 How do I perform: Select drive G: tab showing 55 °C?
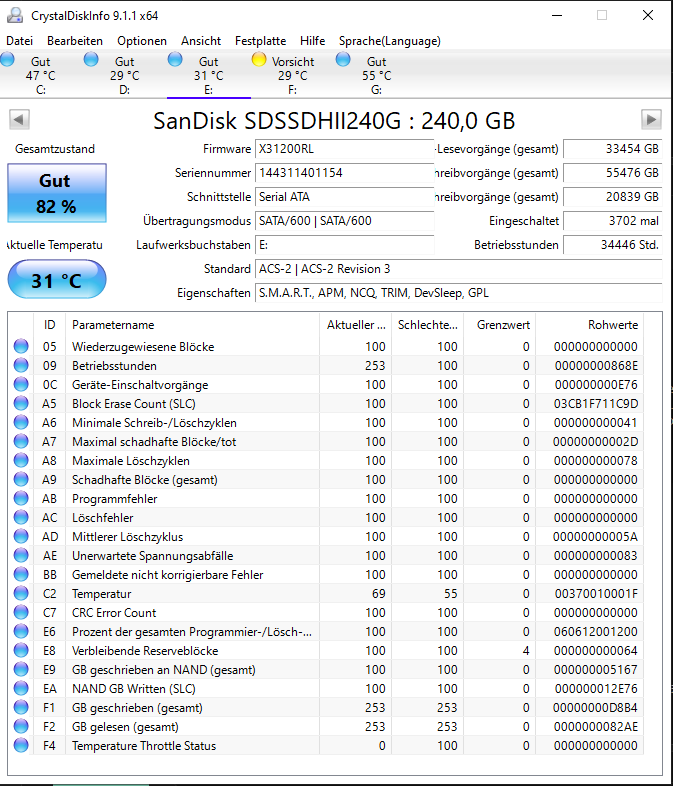[377, 75]
